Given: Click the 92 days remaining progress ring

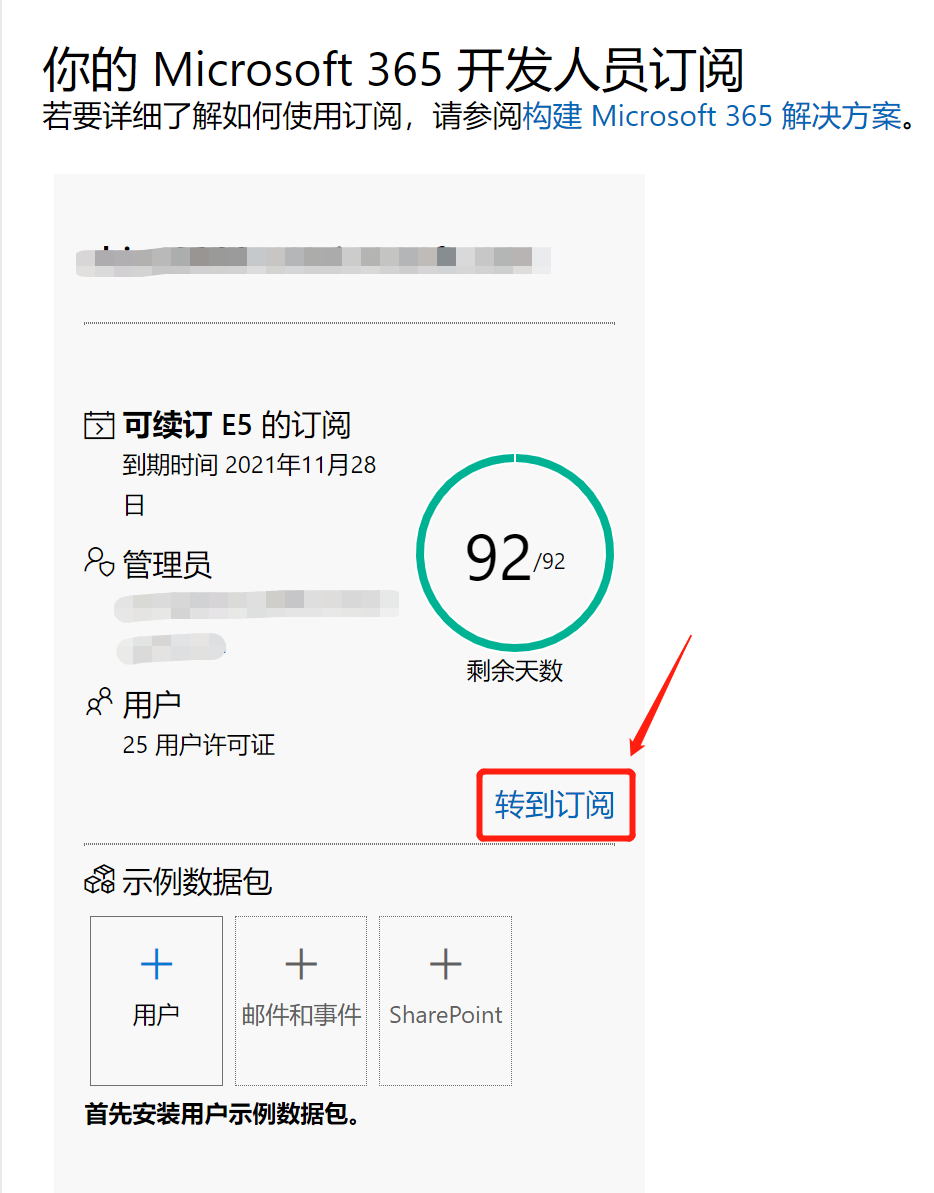Looking at the screenshot, I should coord(515,553).
